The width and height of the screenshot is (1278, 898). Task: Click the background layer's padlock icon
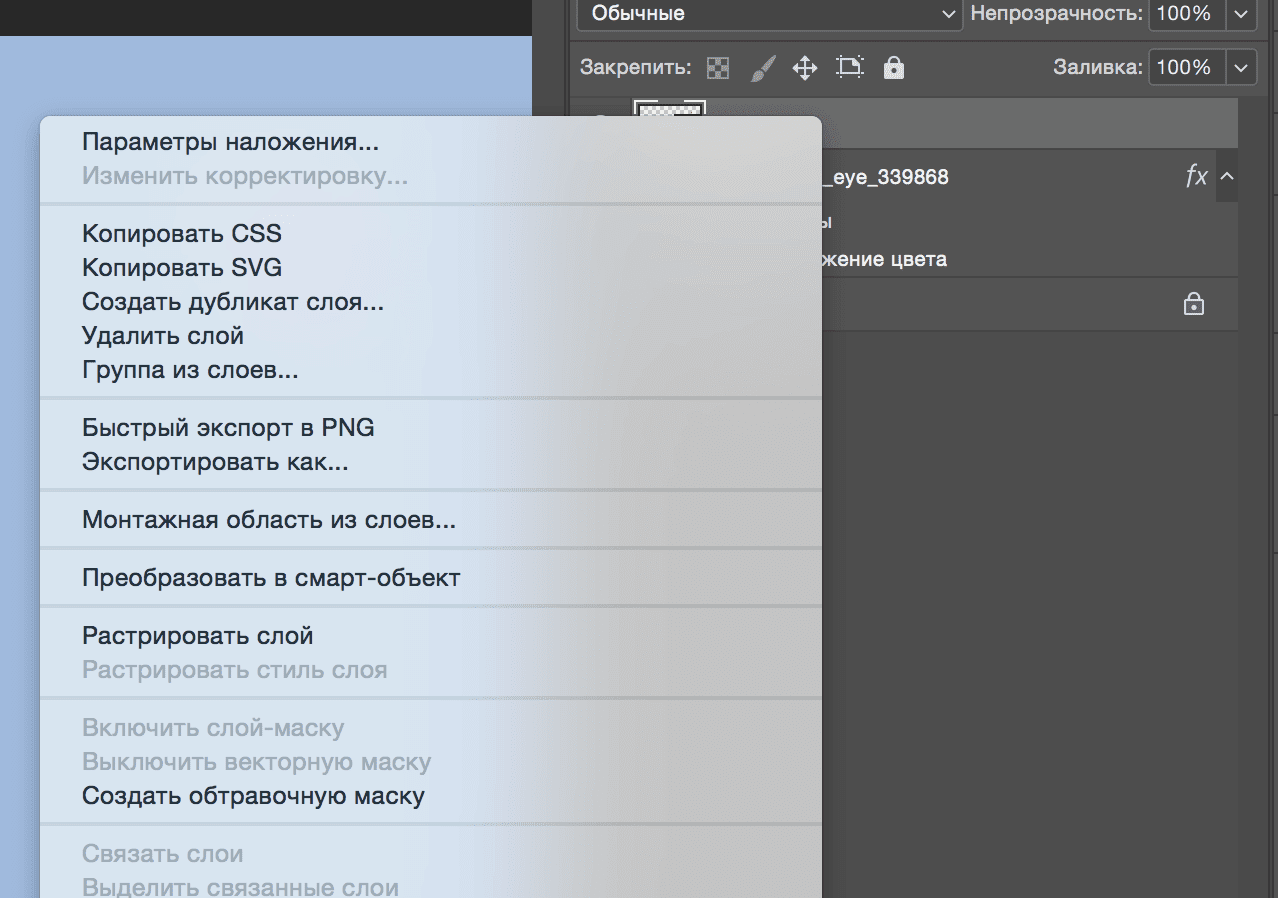click(x=1193, y=304)
